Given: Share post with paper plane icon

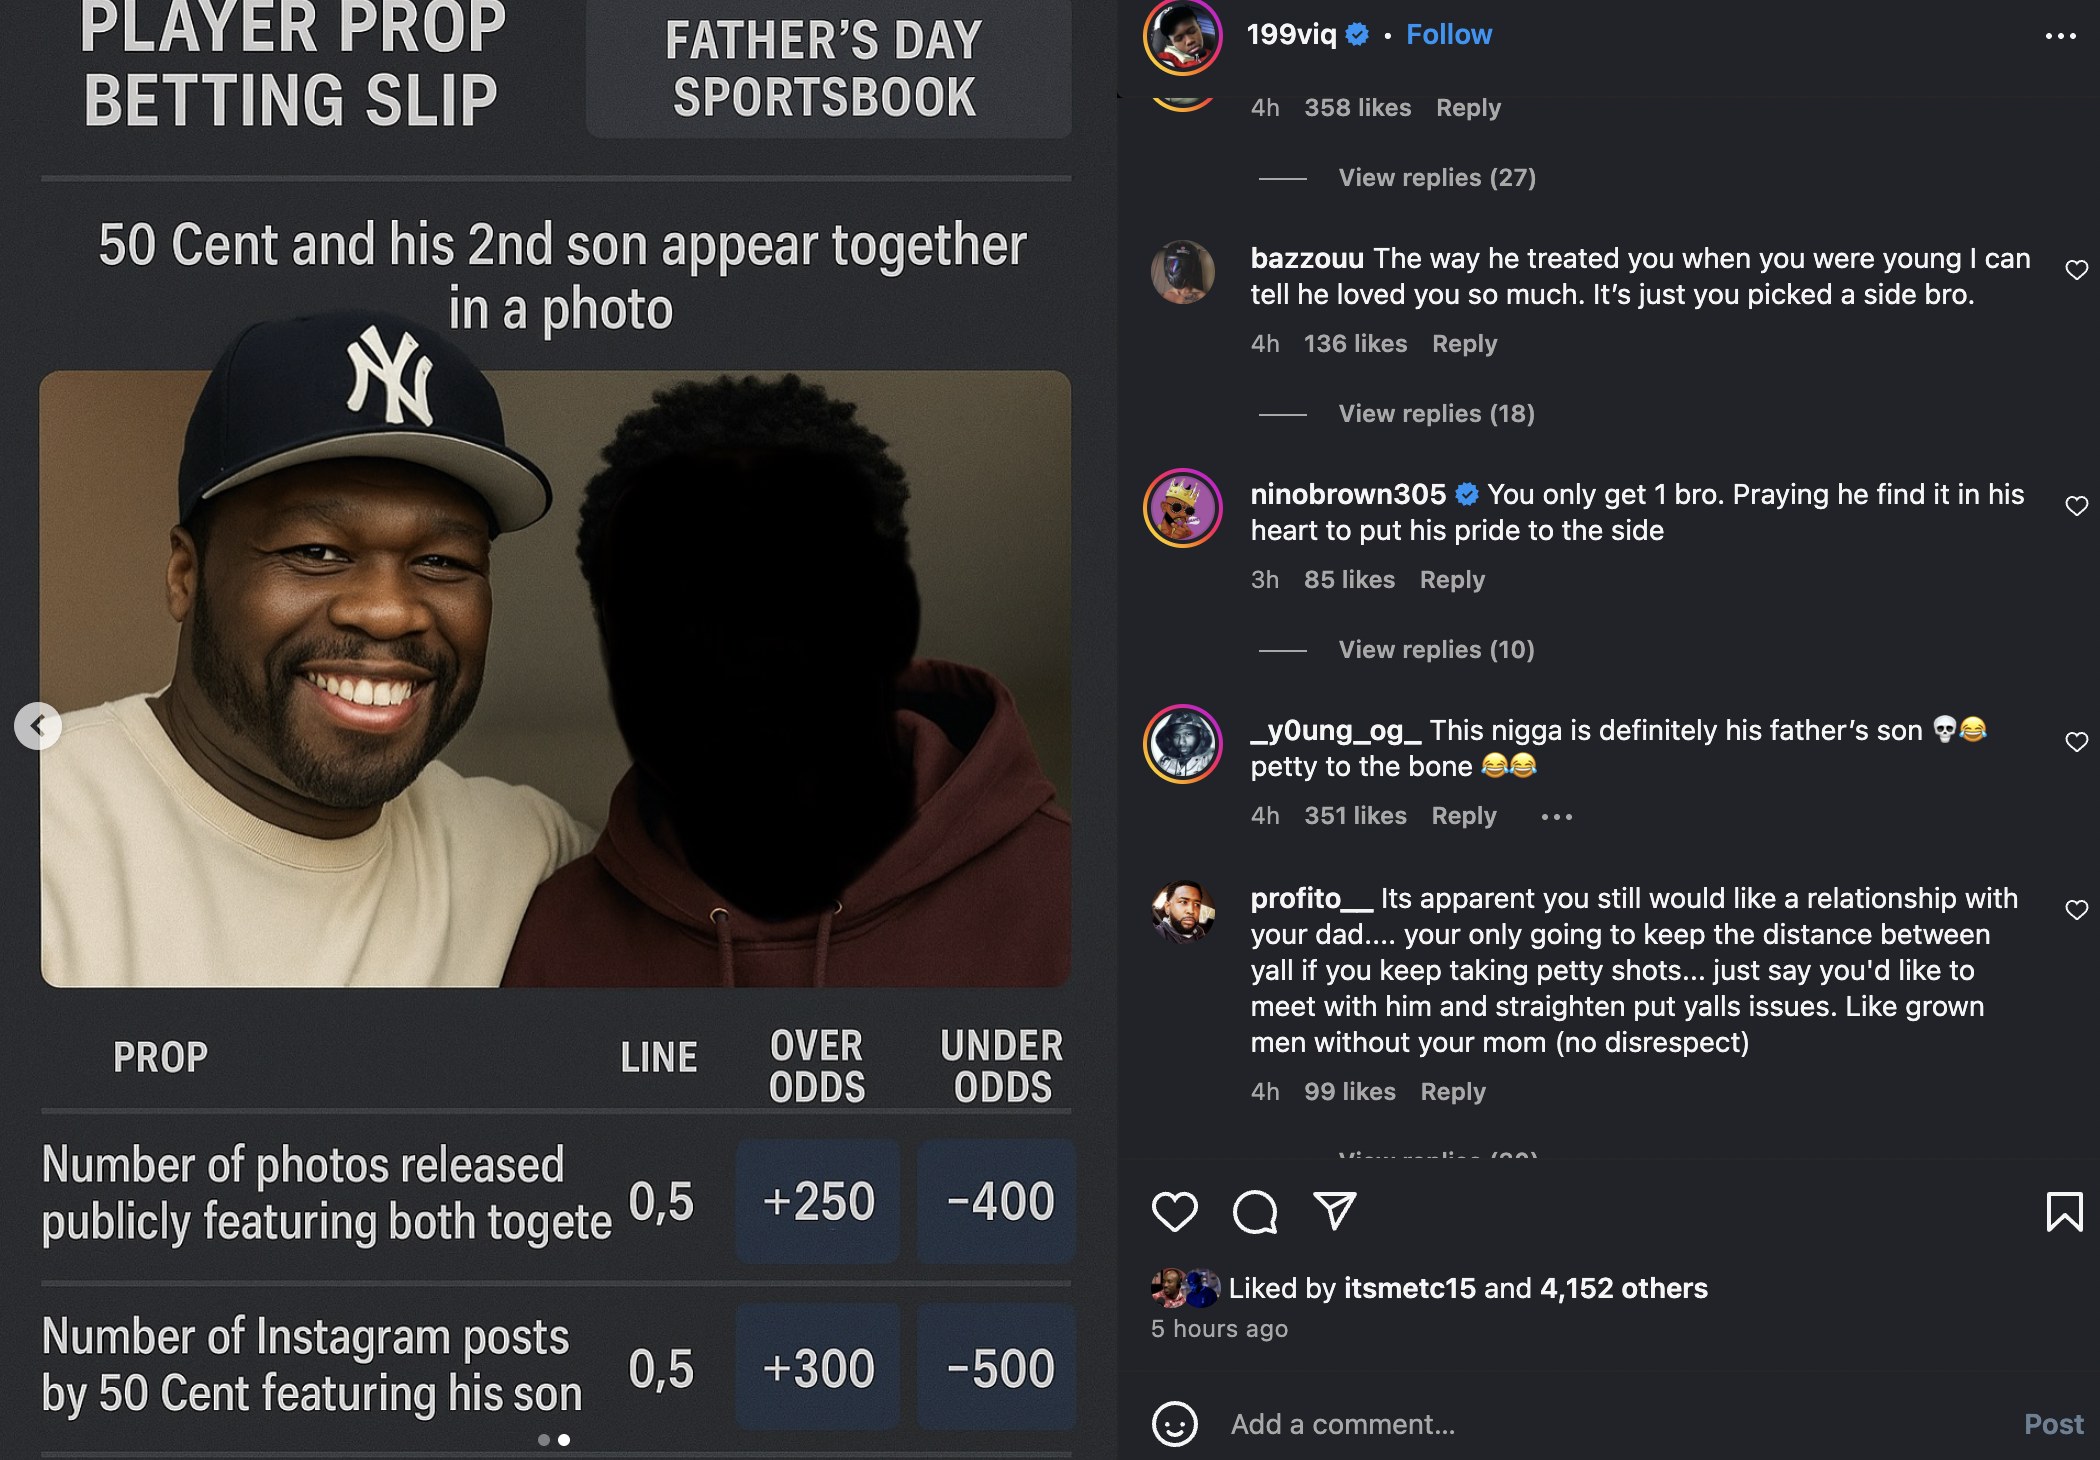Looking at the screenshot, I should click(1334, 1211).
